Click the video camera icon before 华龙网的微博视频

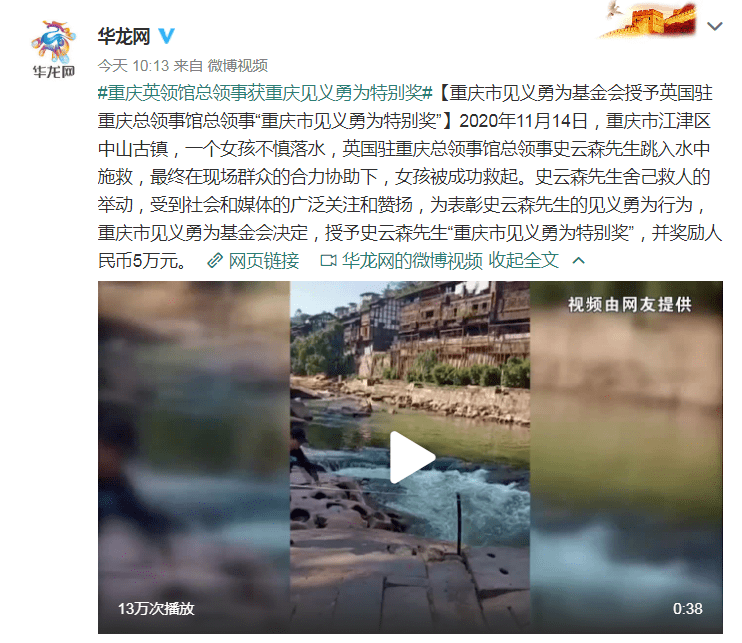(328, 260)
